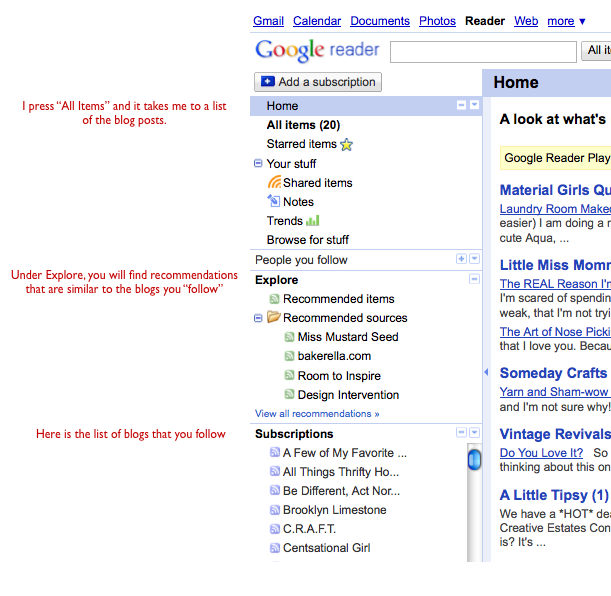Open The REAL Reason post link

point(555,284)
